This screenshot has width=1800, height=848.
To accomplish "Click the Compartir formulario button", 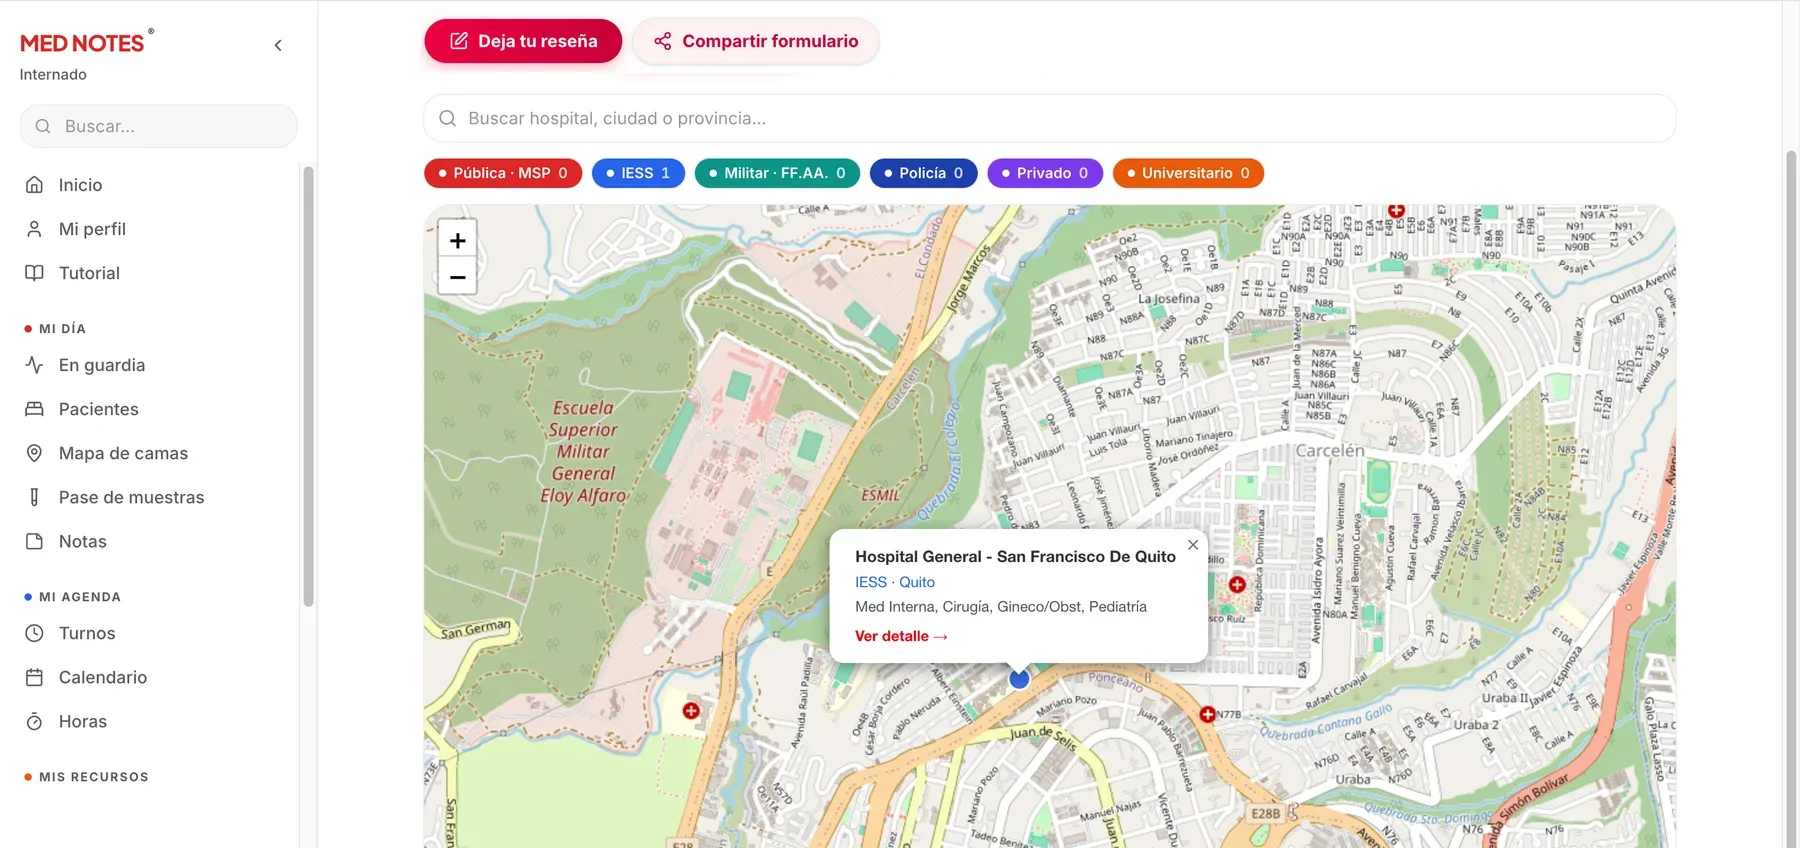I will point(756,41).
